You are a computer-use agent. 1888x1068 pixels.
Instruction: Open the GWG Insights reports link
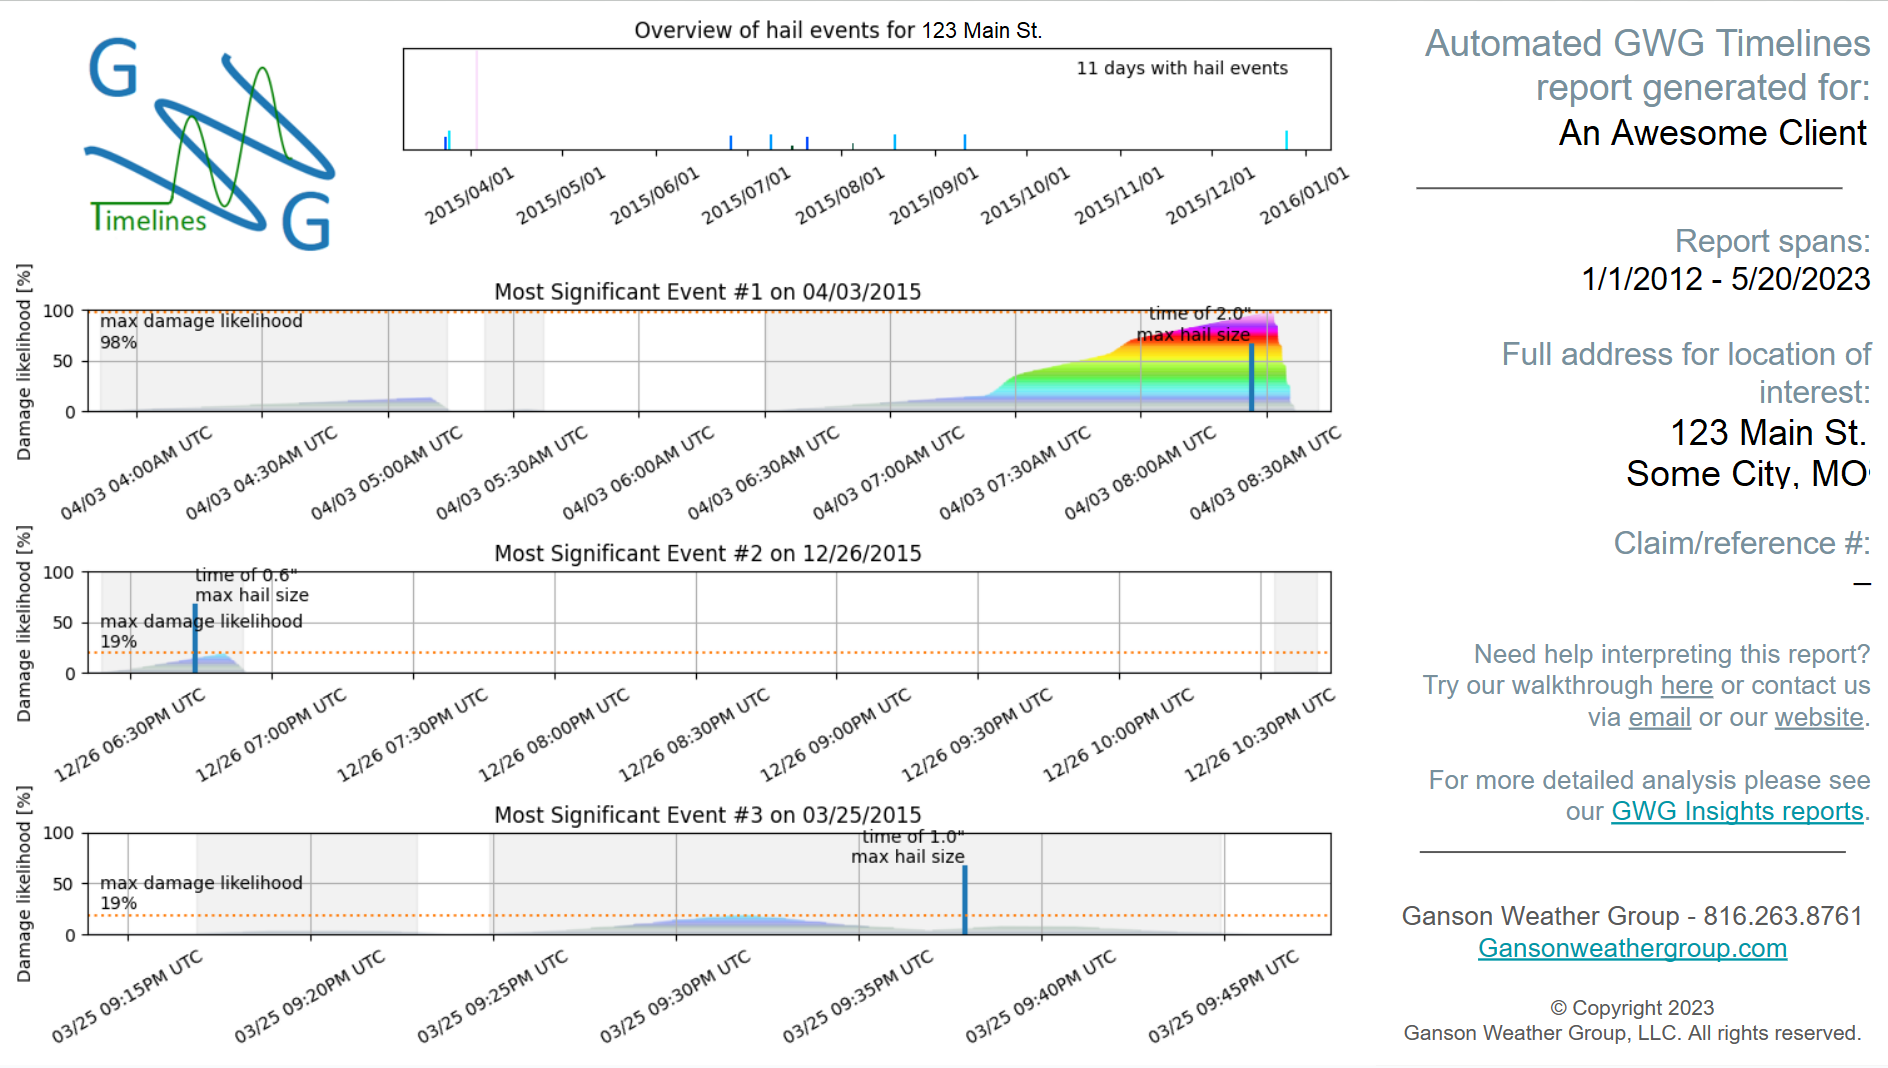point(1736,811)
